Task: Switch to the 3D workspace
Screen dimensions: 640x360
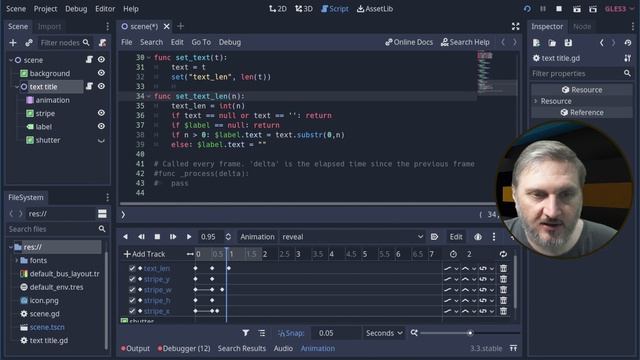Action: (x=303, y=9)
